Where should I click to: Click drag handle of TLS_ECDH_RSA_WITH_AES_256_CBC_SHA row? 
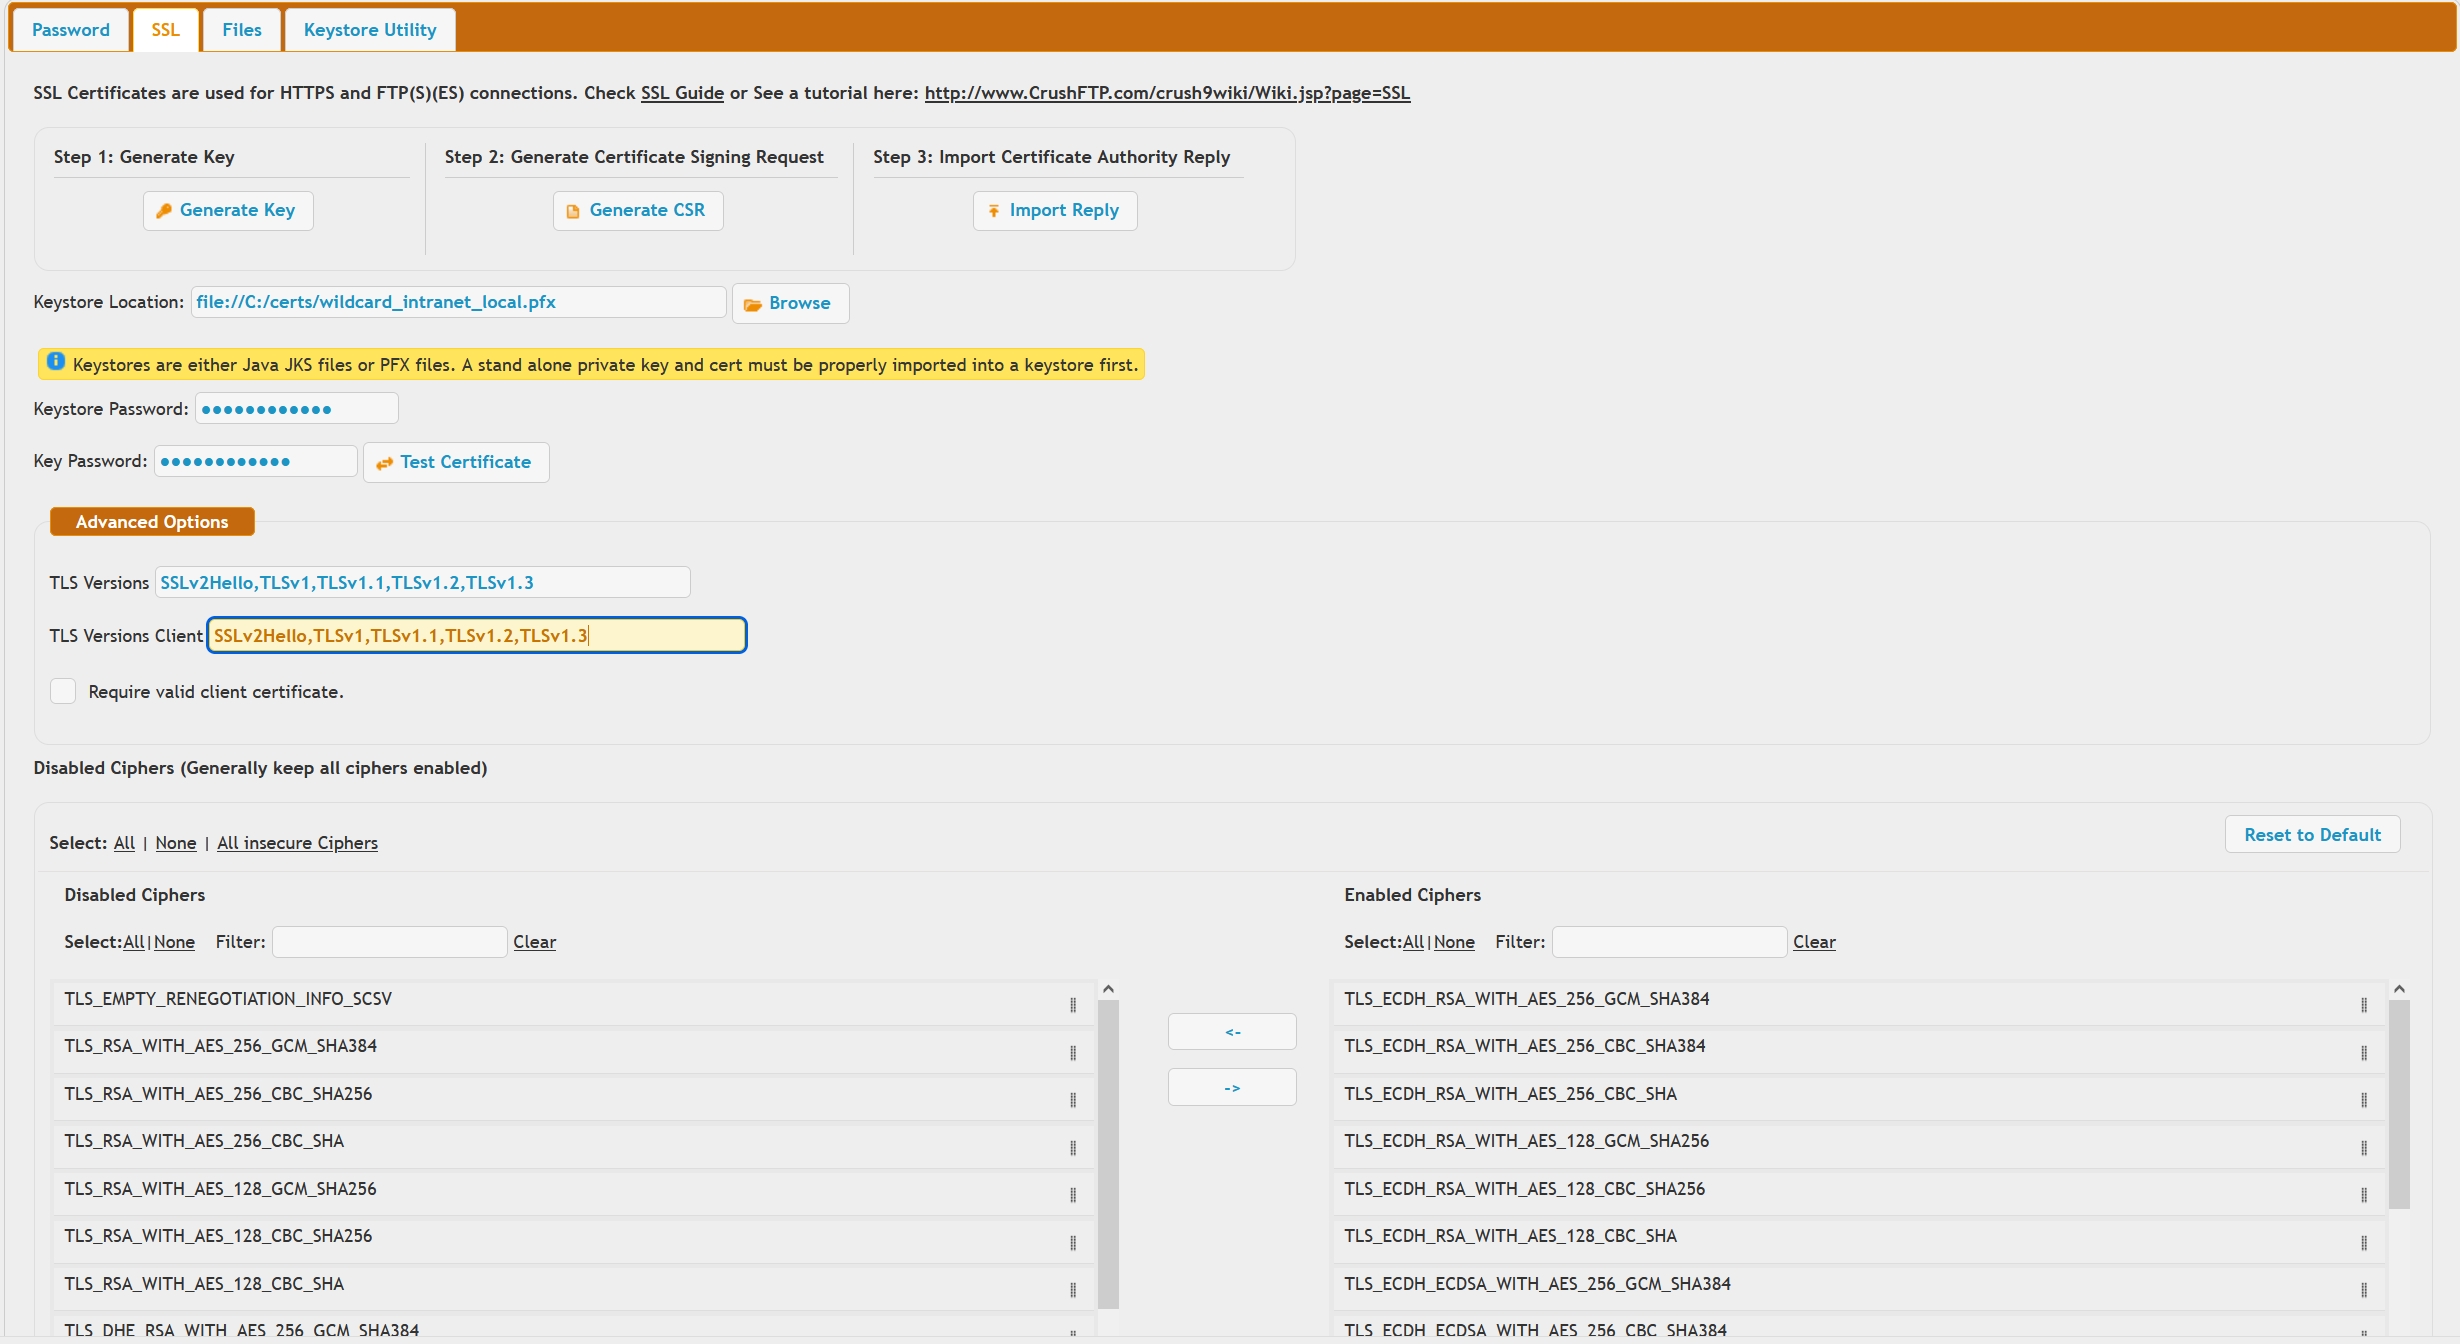(x=2364, y=1100)
